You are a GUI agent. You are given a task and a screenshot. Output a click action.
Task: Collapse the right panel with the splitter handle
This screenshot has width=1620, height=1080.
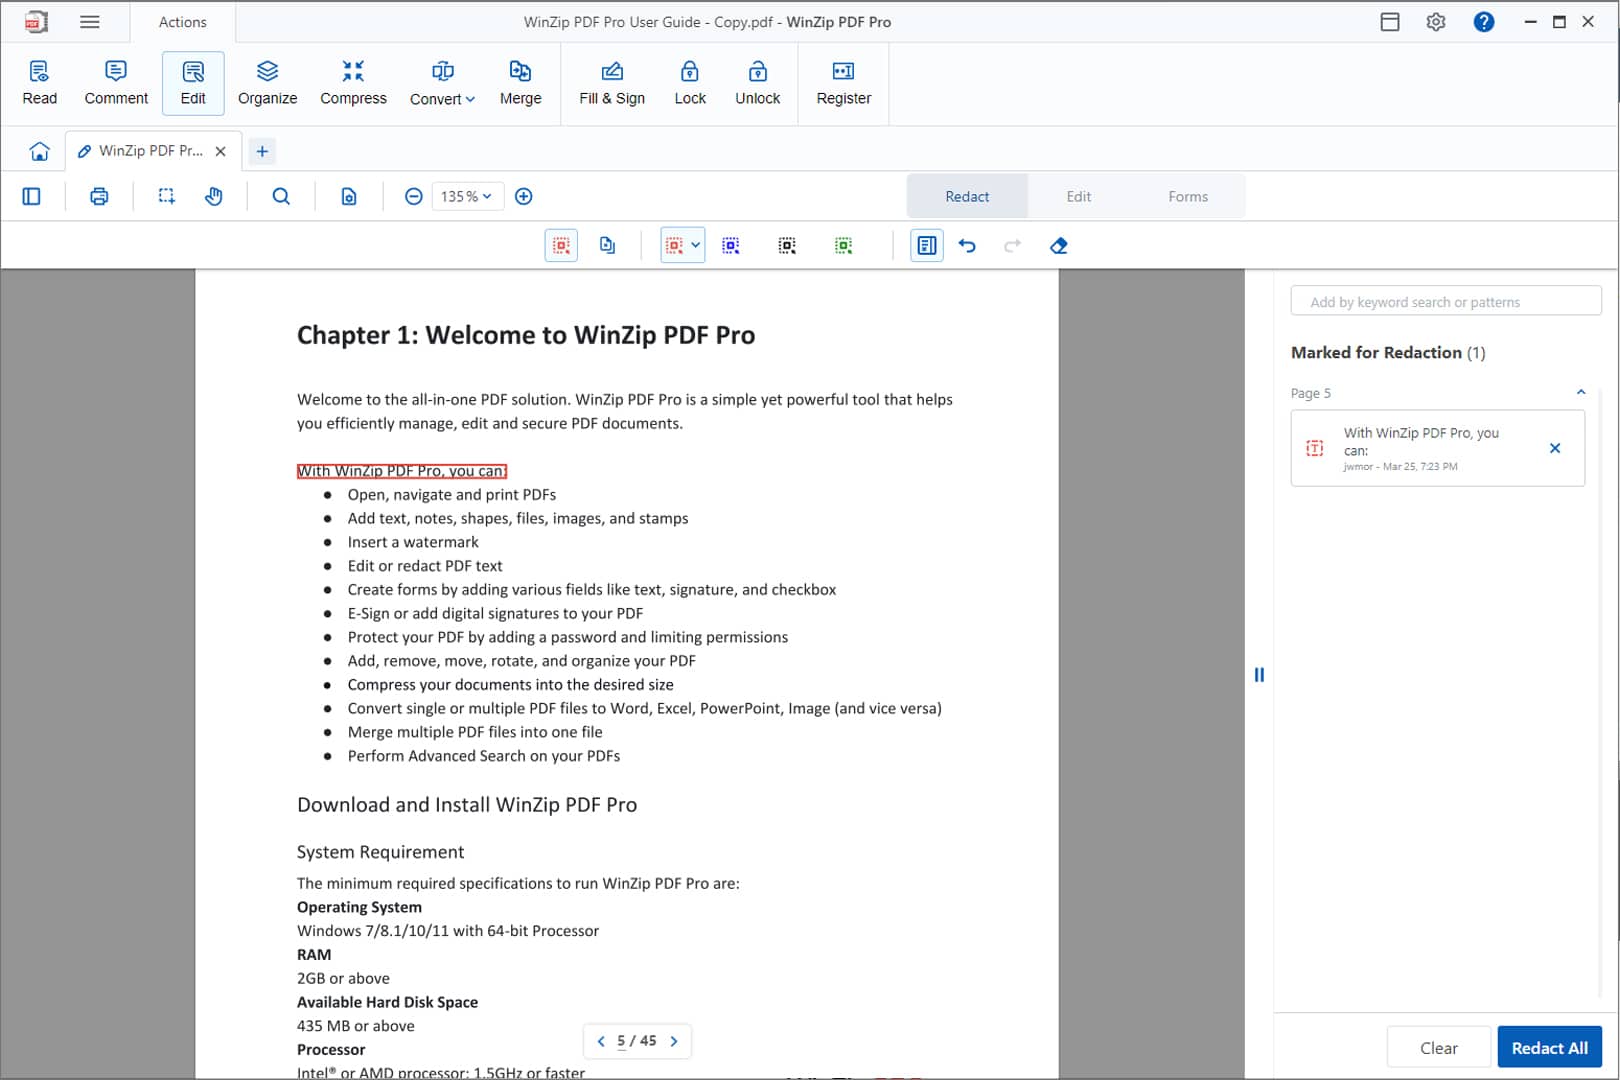click(x=1259, y=675)
